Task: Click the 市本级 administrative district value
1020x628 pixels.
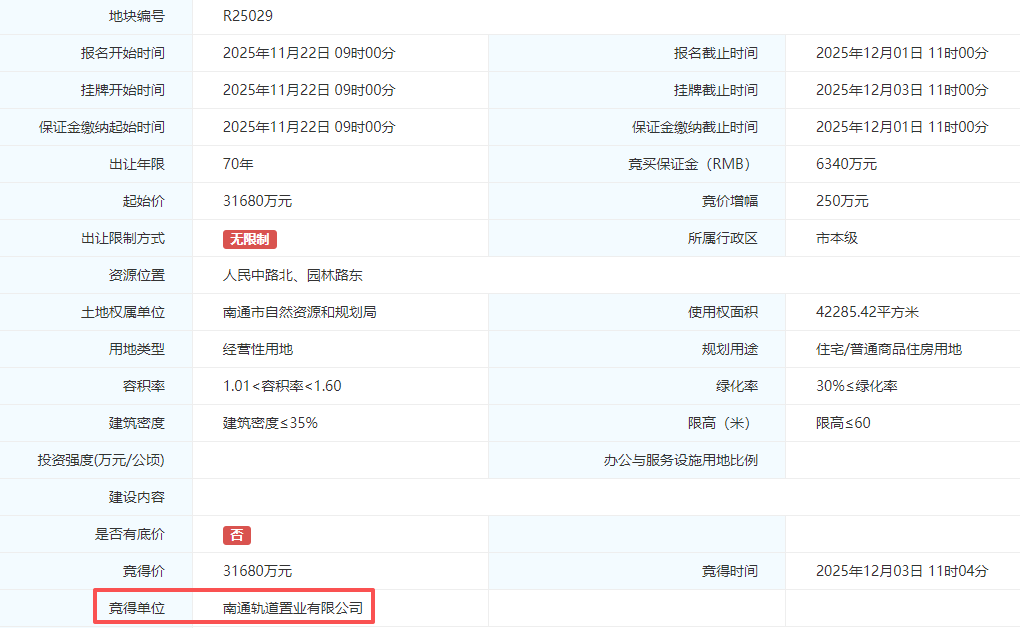Action: click(x=837, y=238)
